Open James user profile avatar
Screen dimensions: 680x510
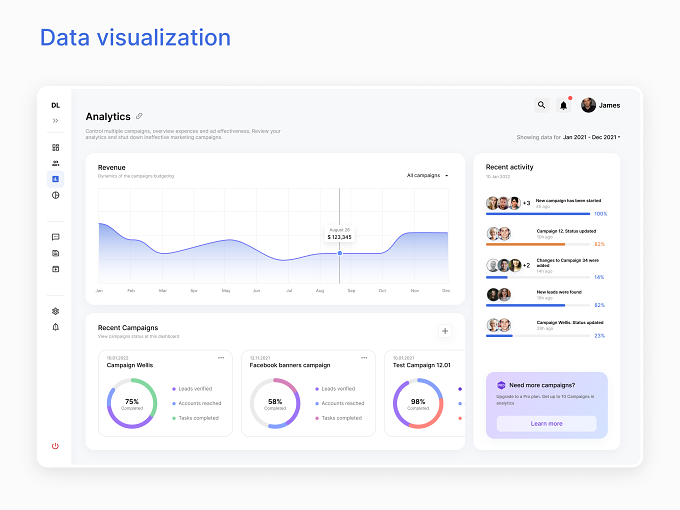point(588,105)
